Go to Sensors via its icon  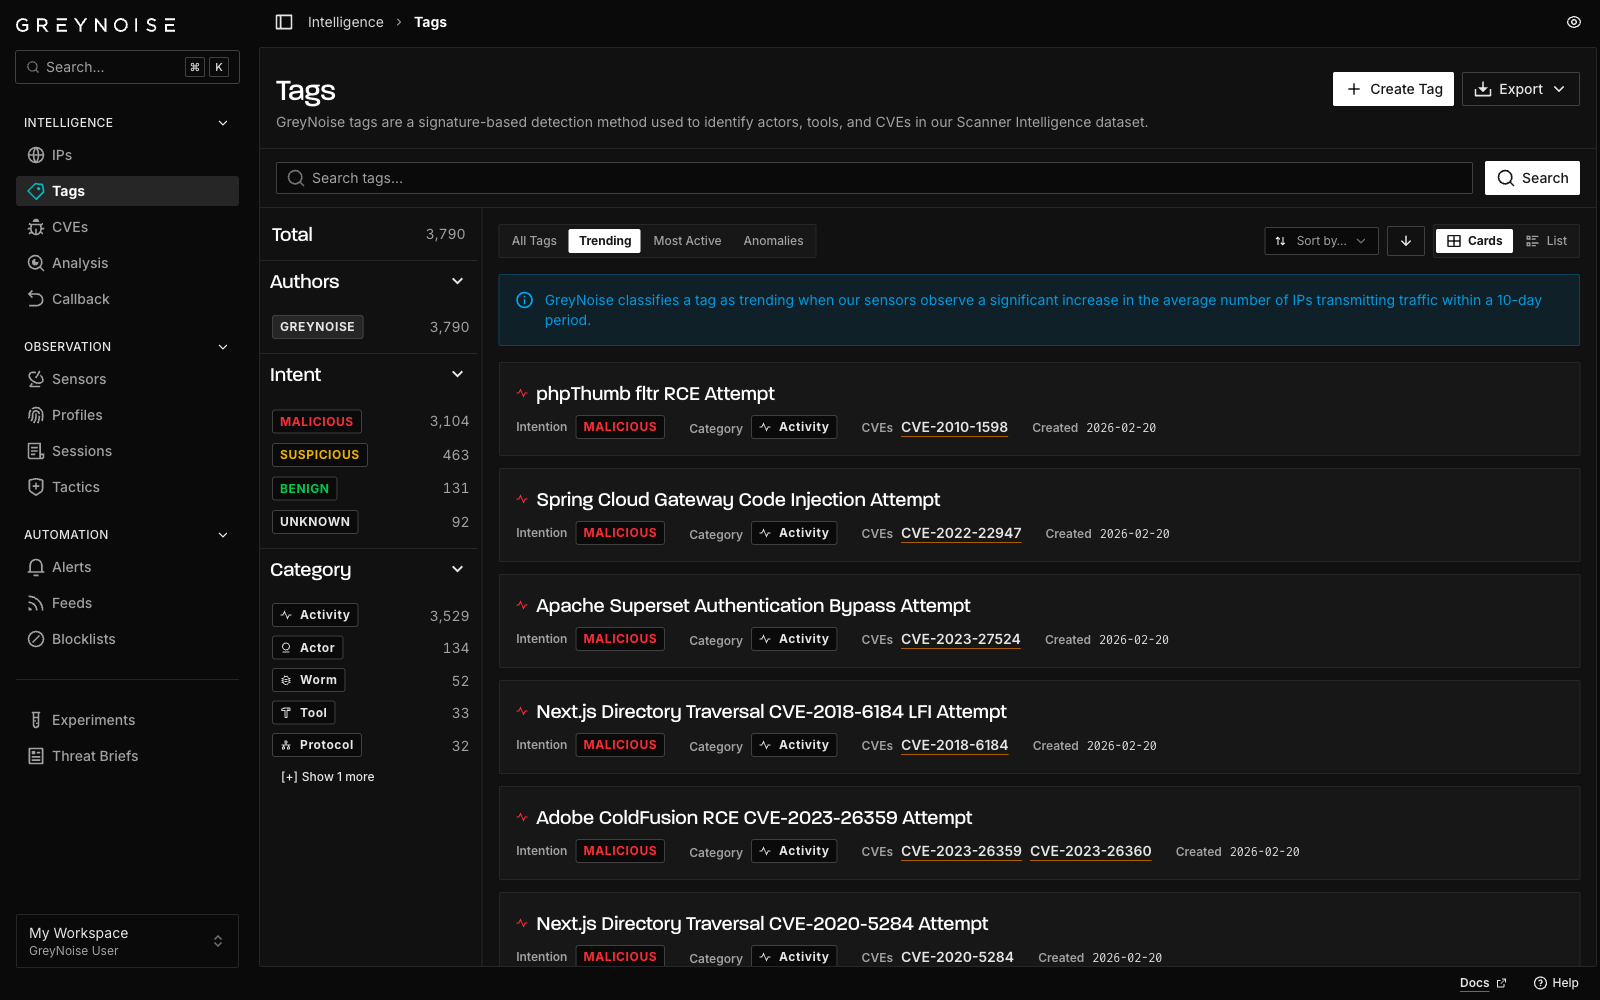[x=36, y=379]
